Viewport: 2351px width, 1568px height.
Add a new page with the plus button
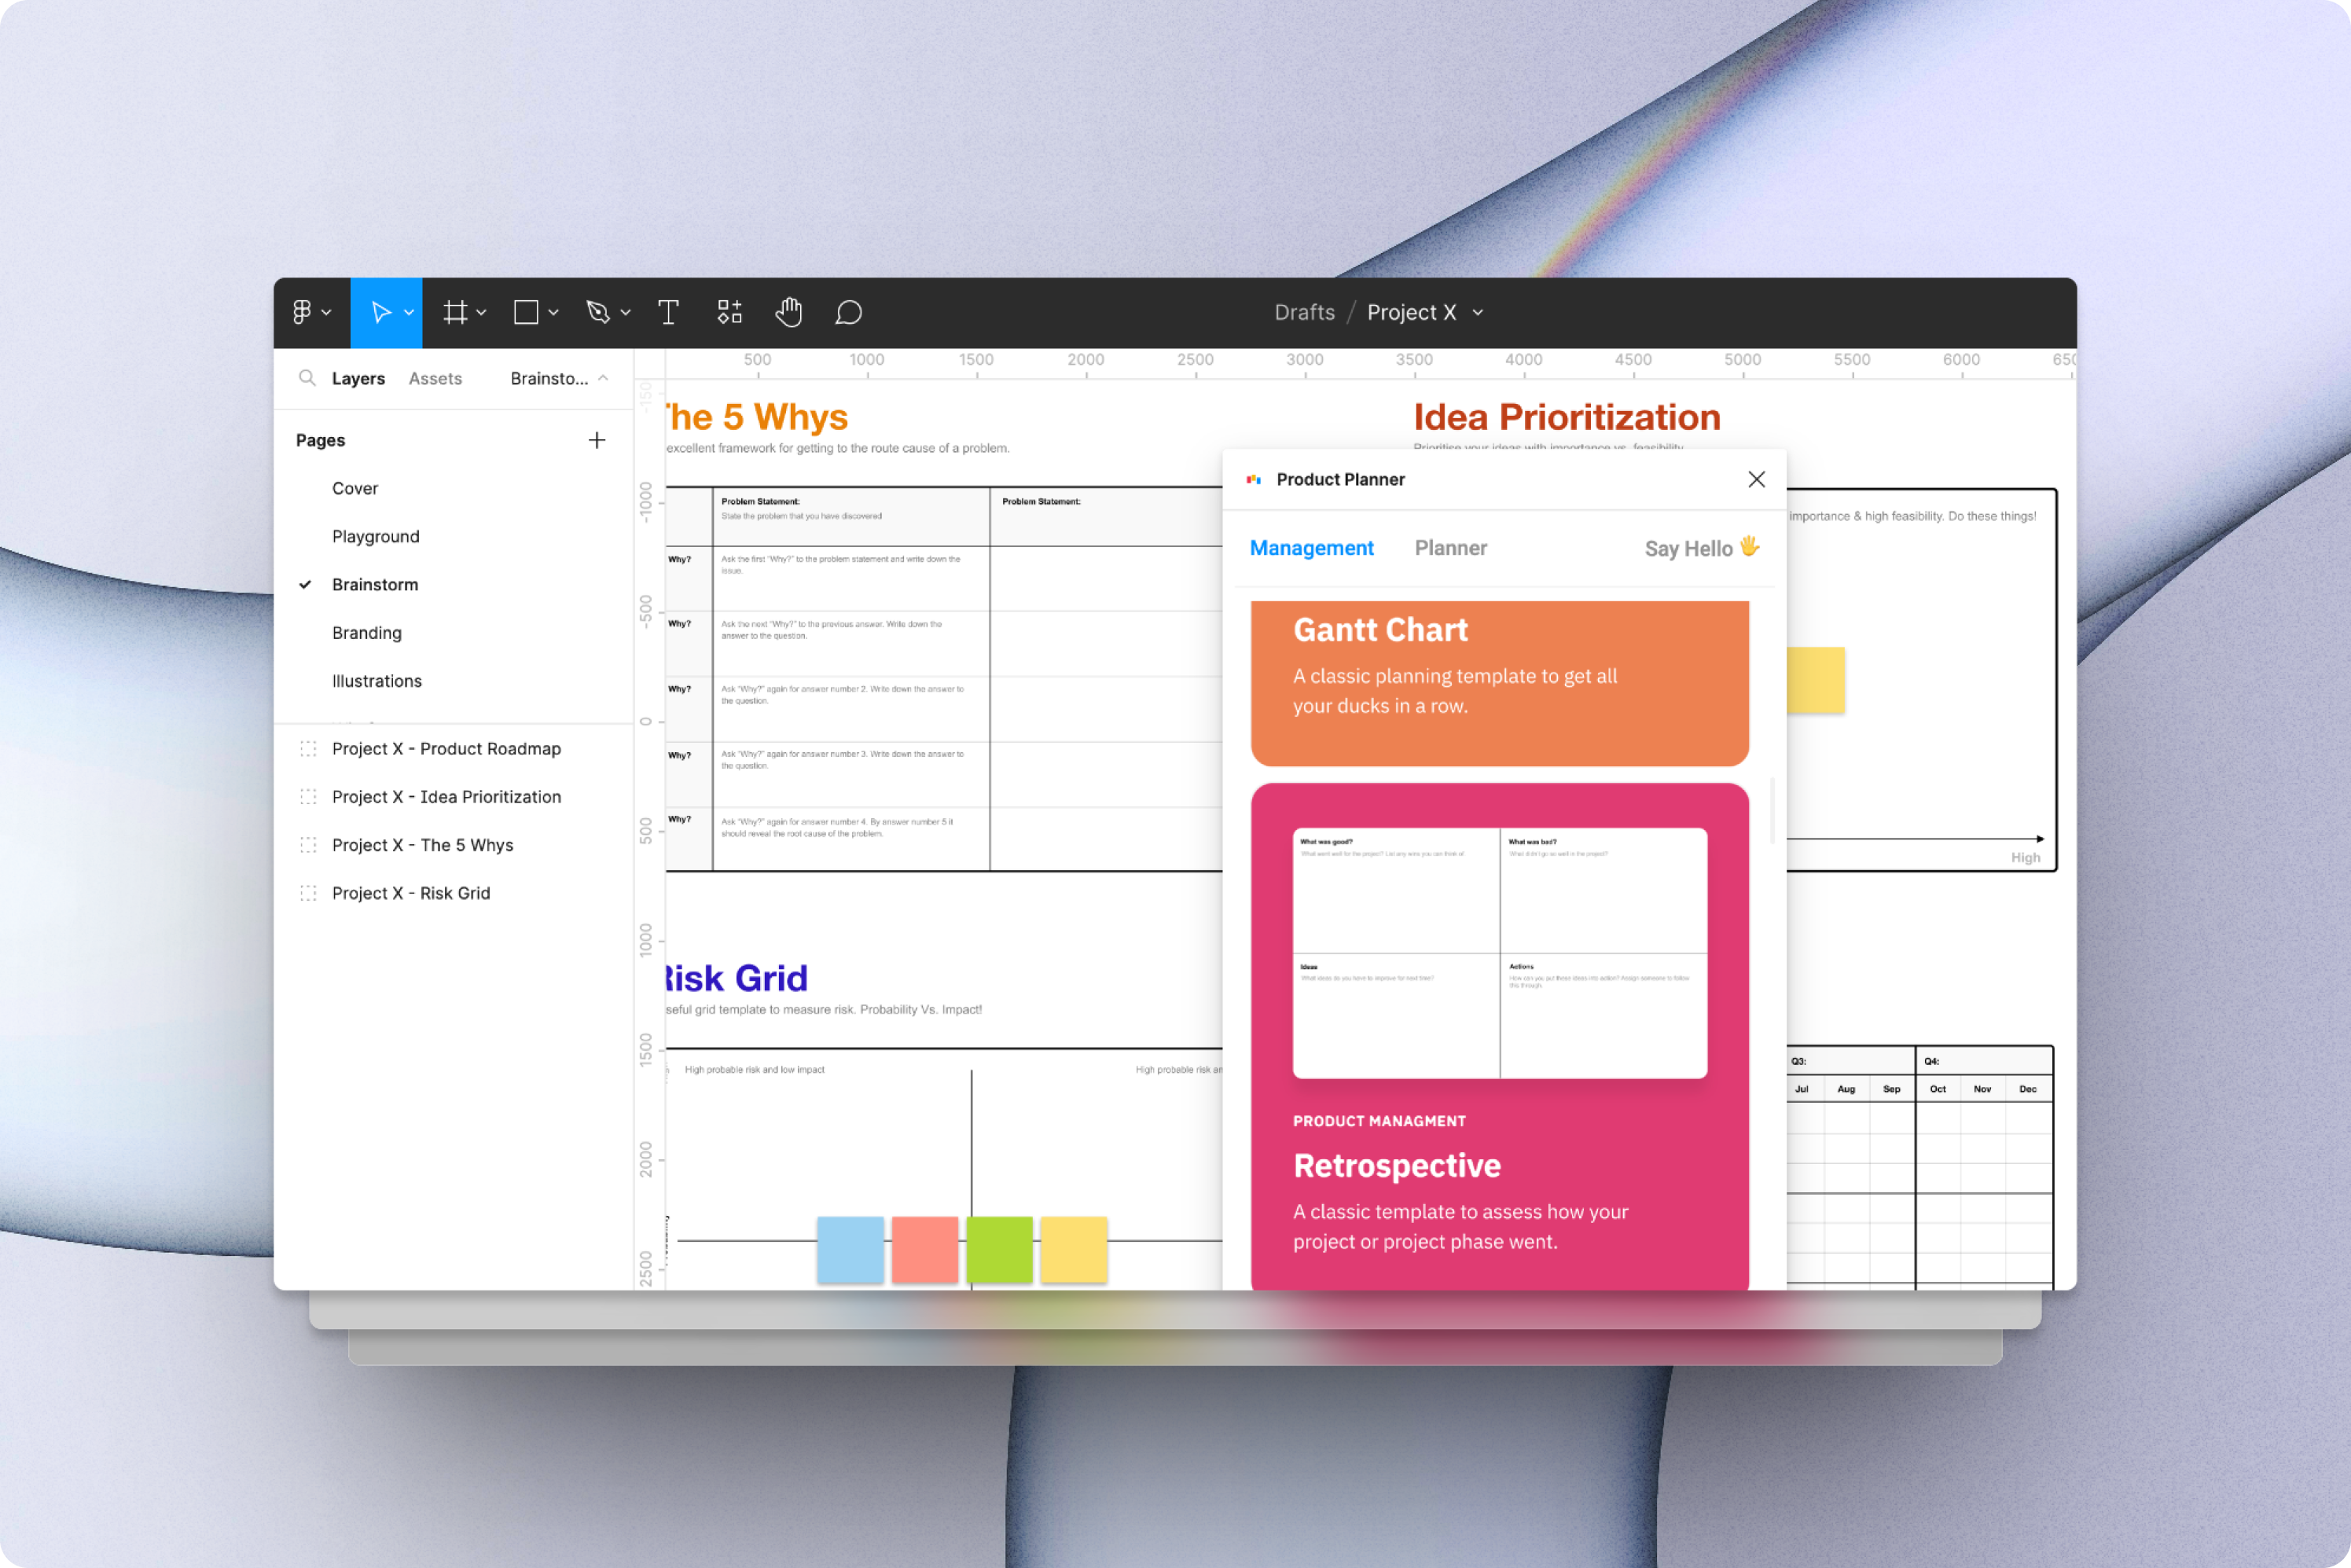(597, 440)
